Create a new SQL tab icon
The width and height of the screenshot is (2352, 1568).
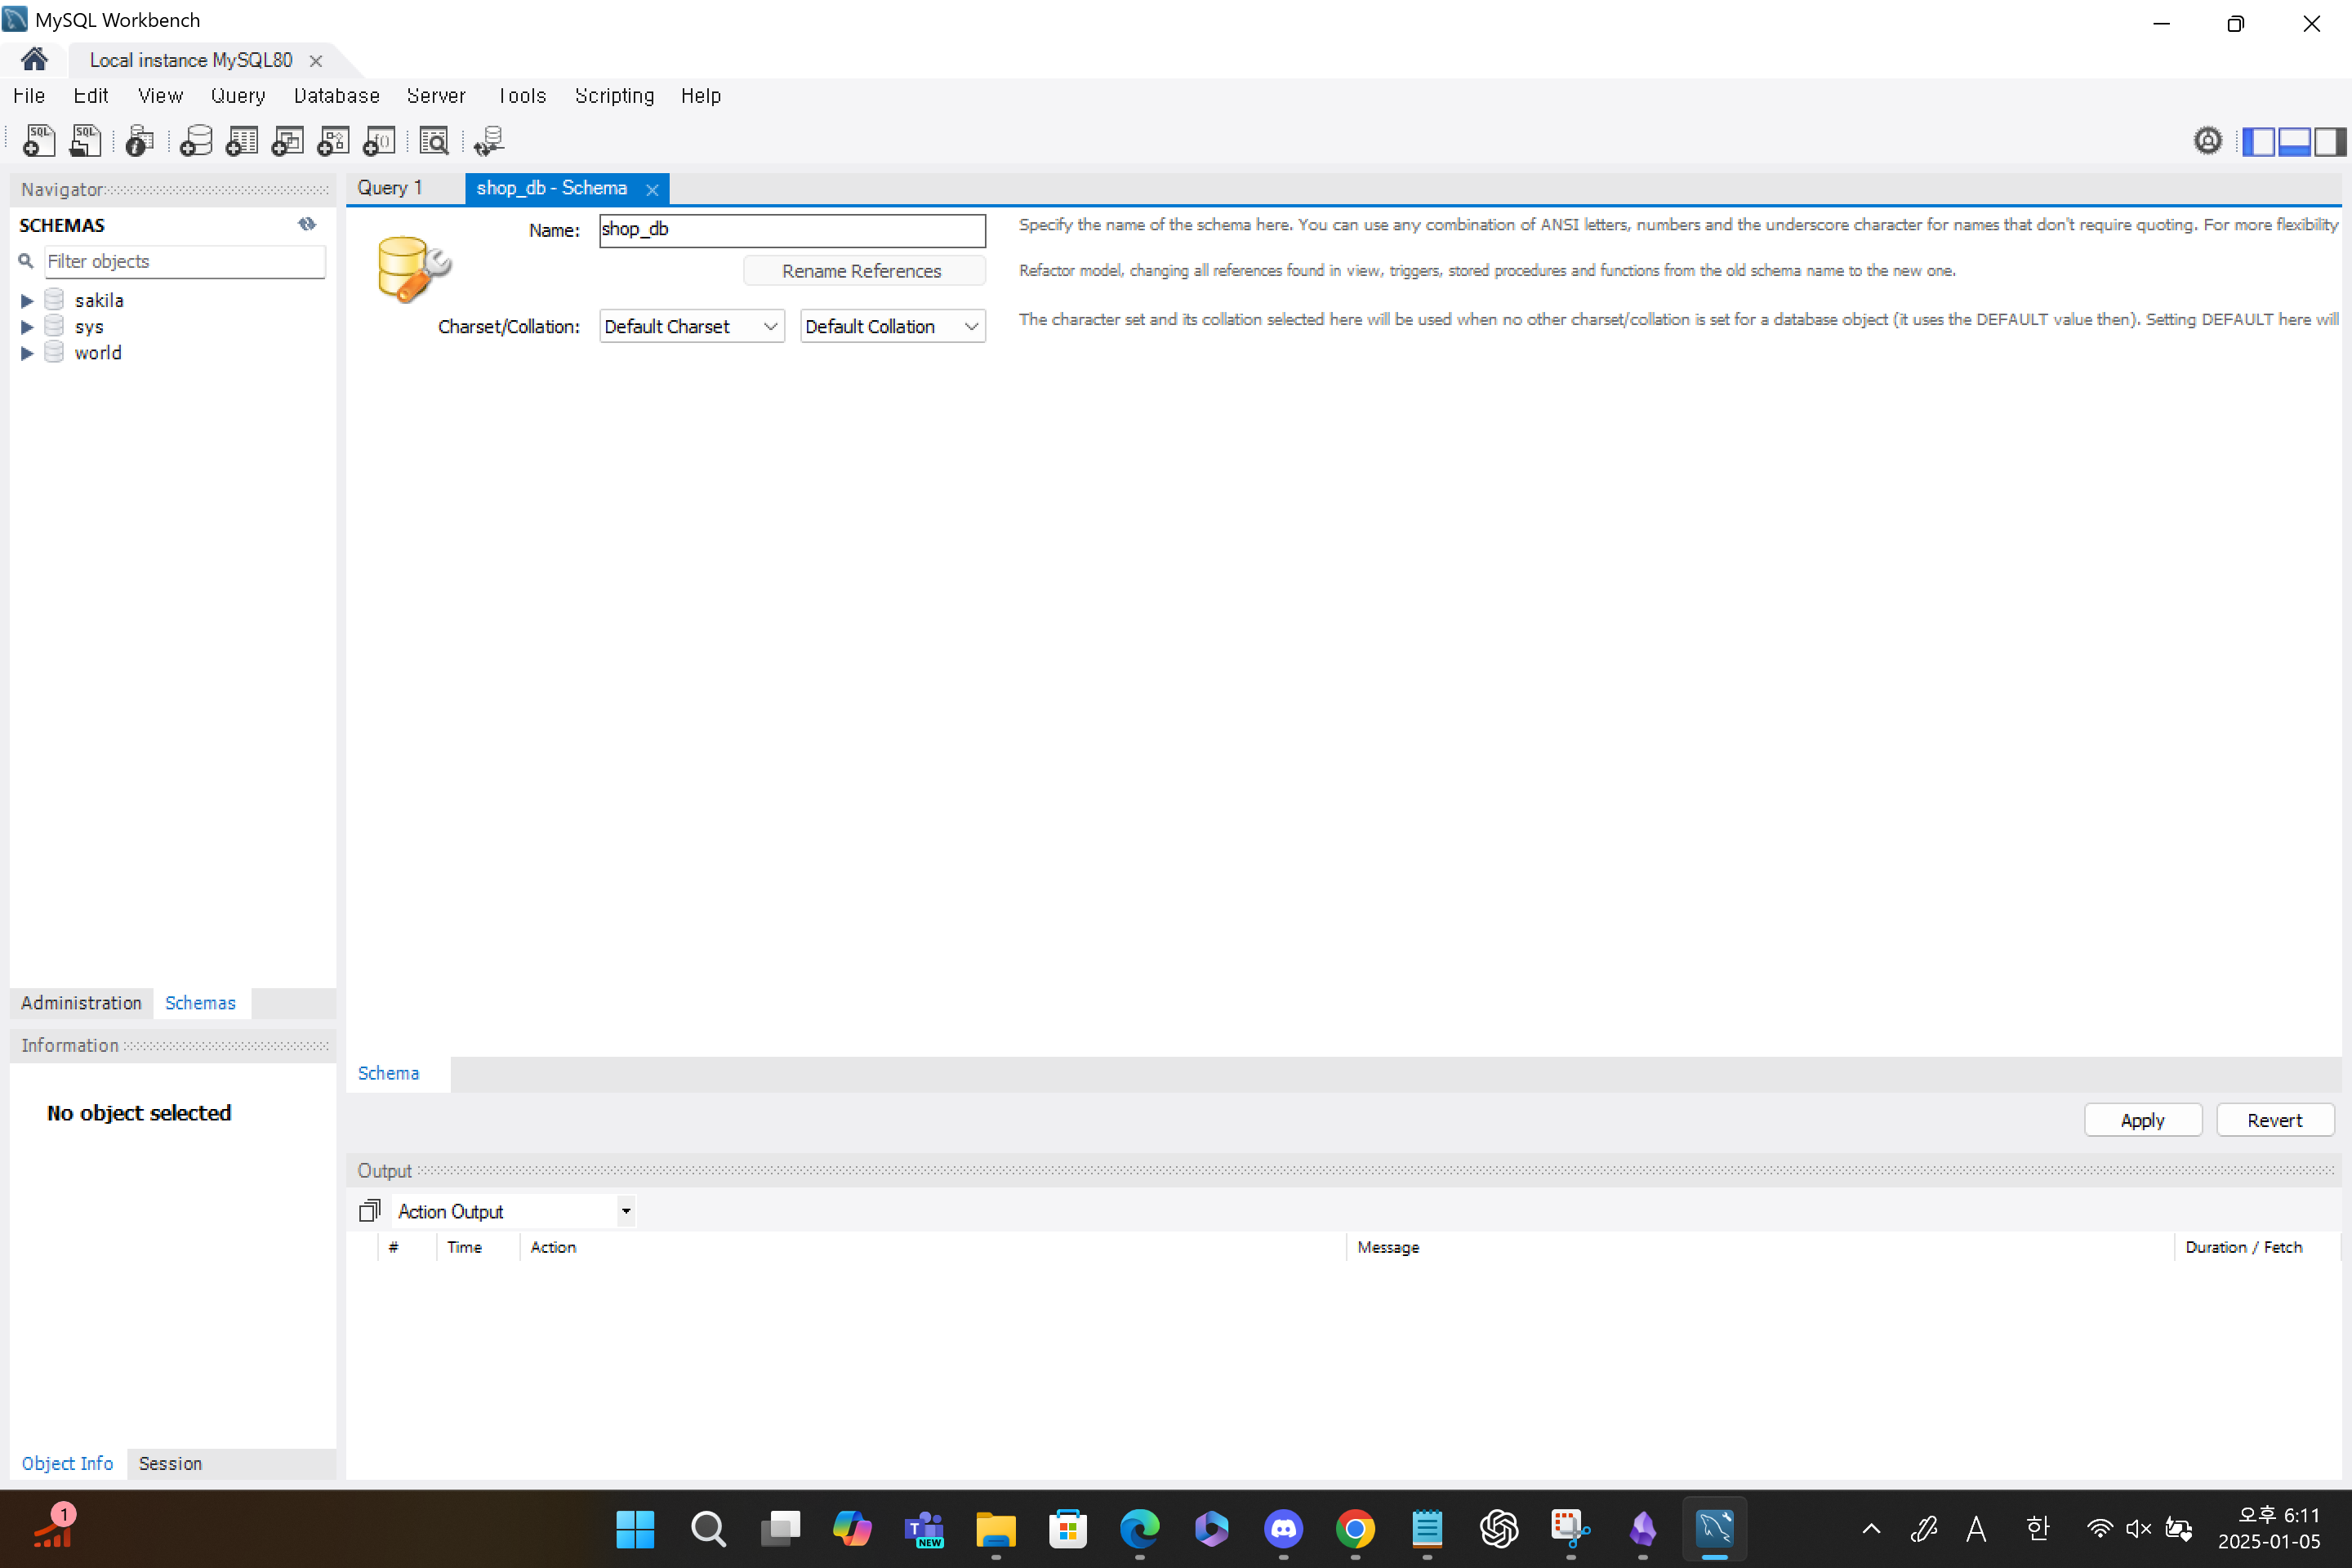pos(39,141)
